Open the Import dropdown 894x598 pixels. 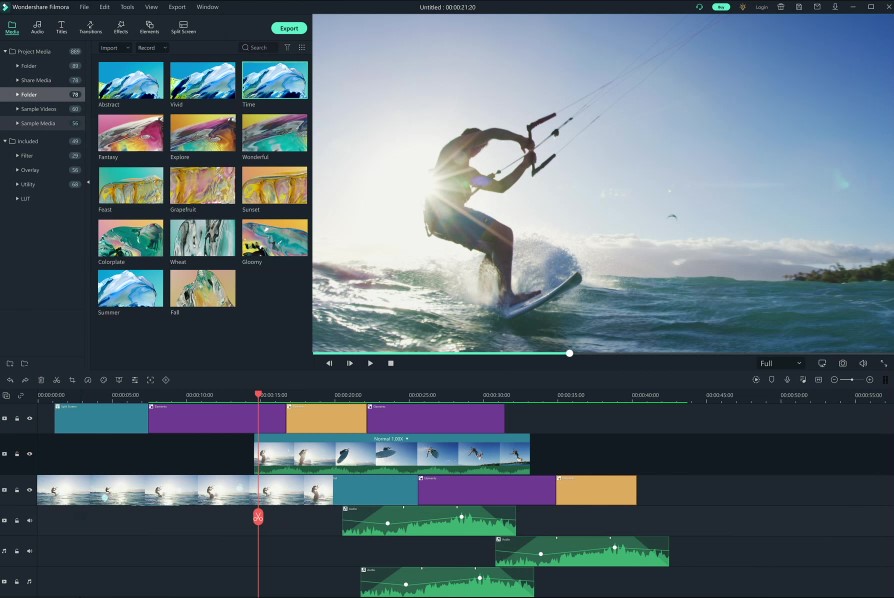(114, 48)
